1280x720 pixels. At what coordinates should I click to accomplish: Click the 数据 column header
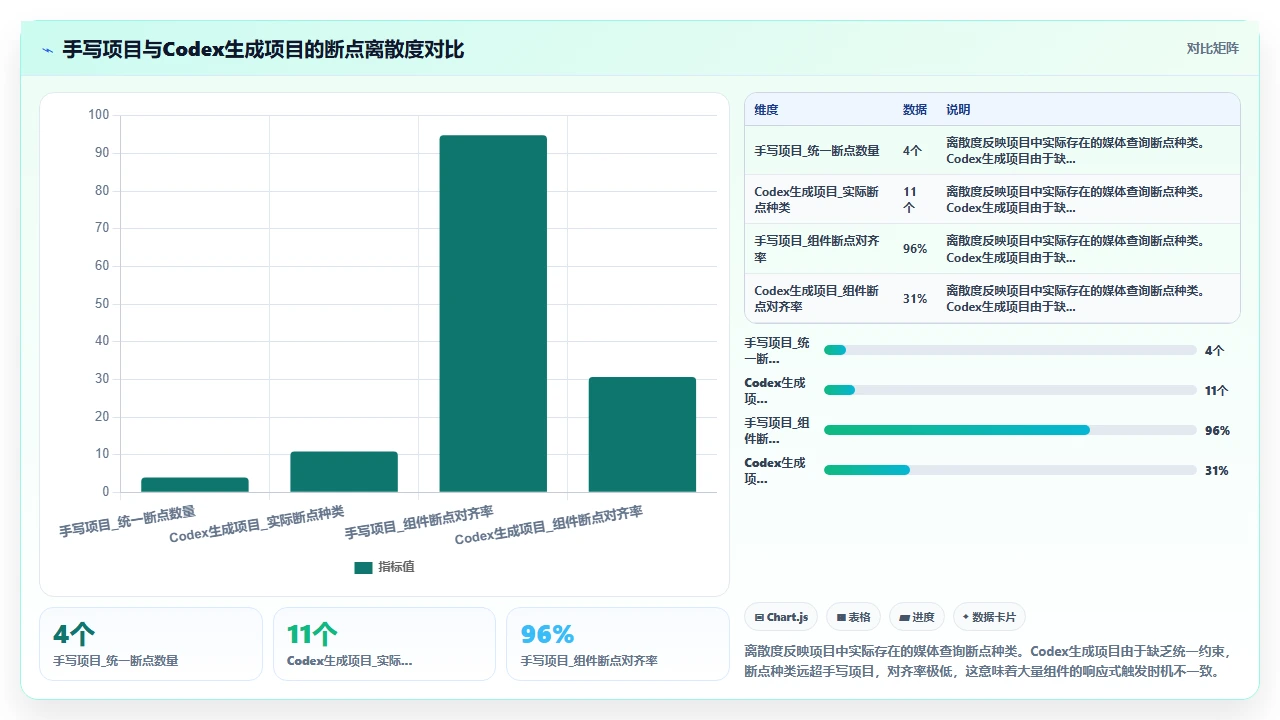coord(914,110)
